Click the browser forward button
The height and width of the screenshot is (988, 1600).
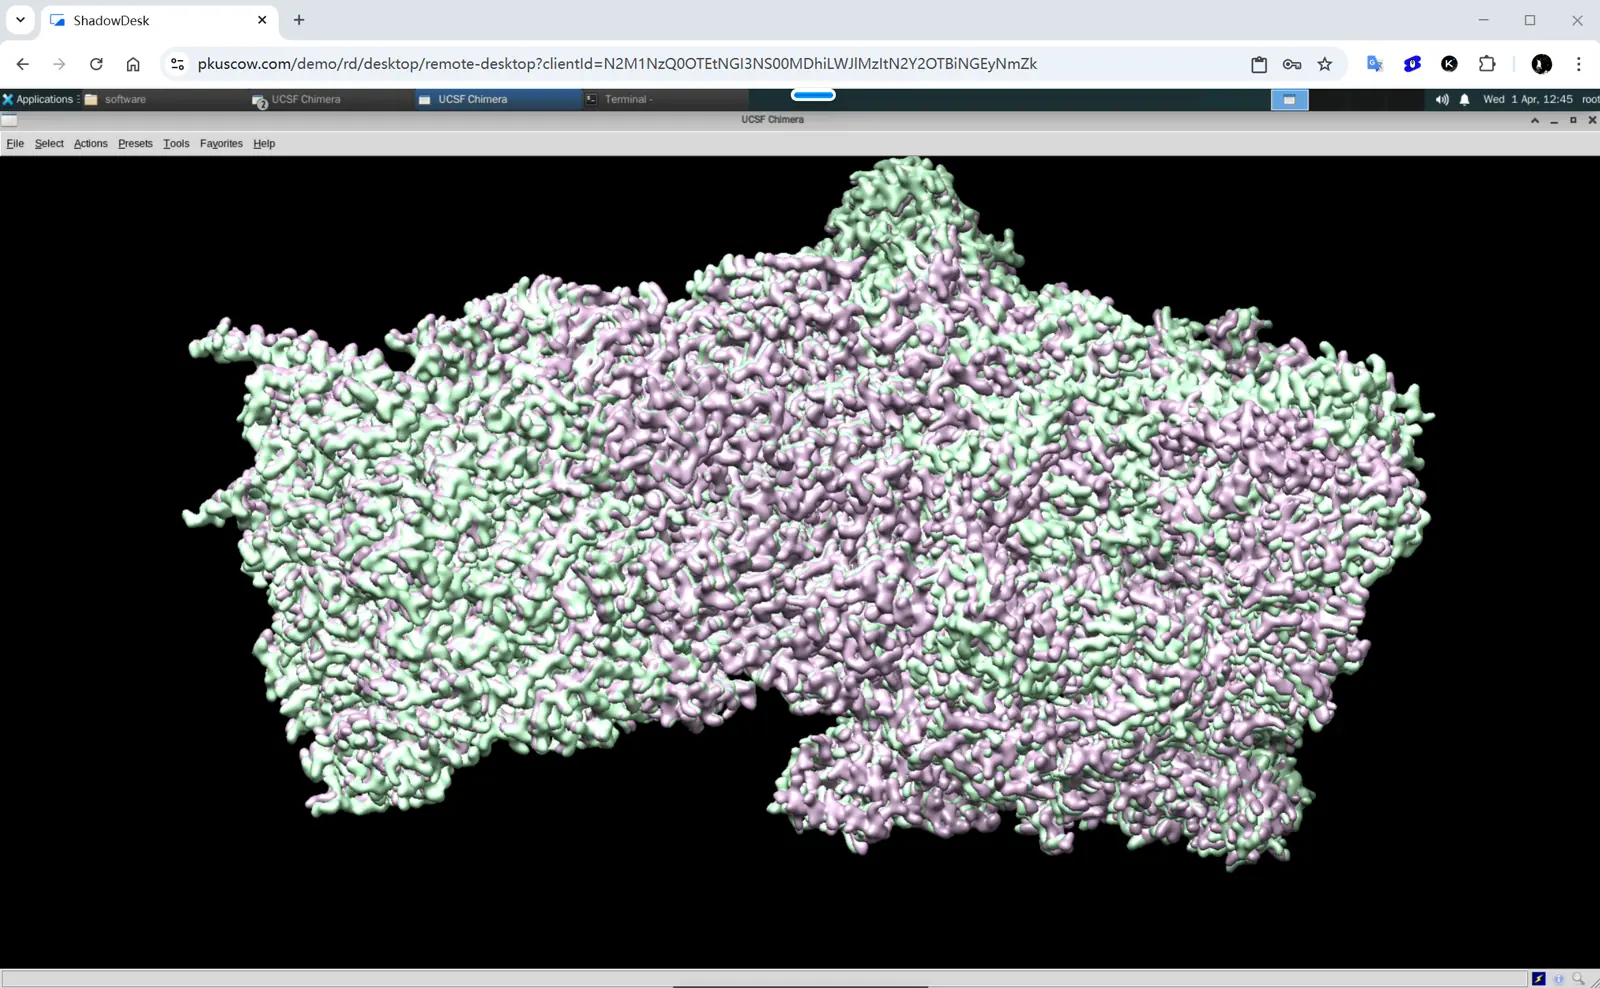(x=59, y=64)
